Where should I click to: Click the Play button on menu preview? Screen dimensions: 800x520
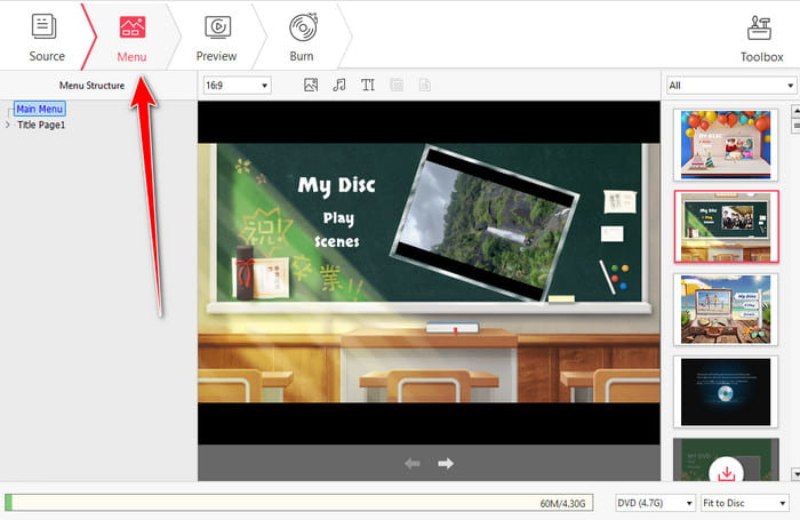pos(337,219)
